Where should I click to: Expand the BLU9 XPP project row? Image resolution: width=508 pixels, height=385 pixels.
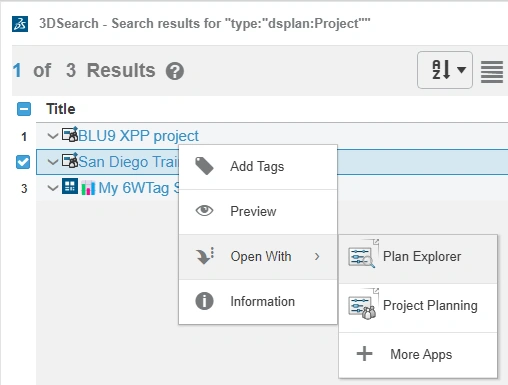point(52,136)
